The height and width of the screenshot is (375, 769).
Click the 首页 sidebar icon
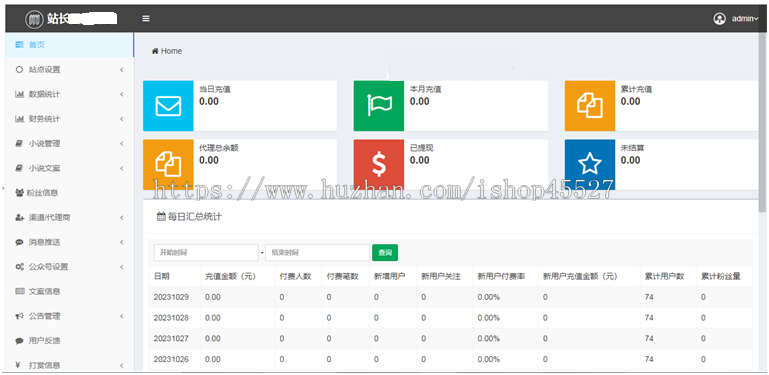coord(19,45)
